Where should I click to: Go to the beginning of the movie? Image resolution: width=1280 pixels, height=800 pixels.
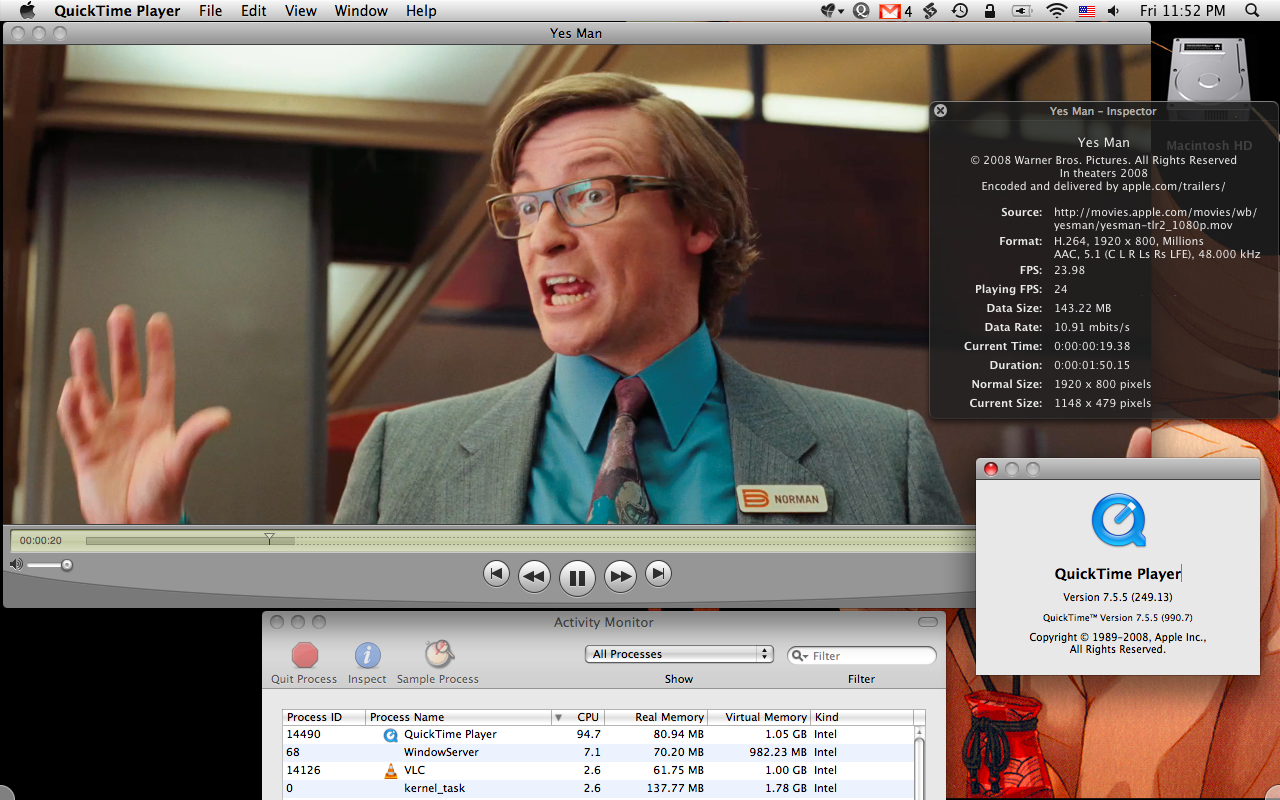(496, 574)
